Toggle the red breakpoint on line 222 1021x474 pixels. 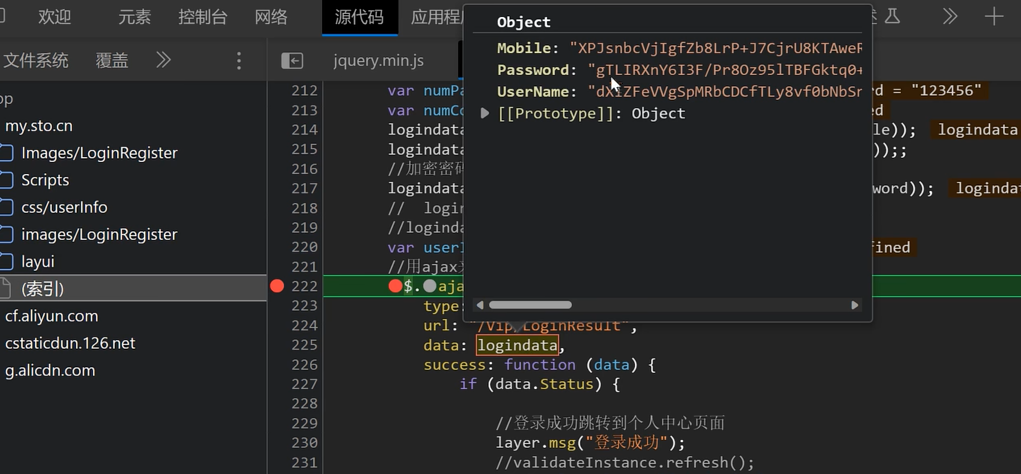tap(277, 286)
